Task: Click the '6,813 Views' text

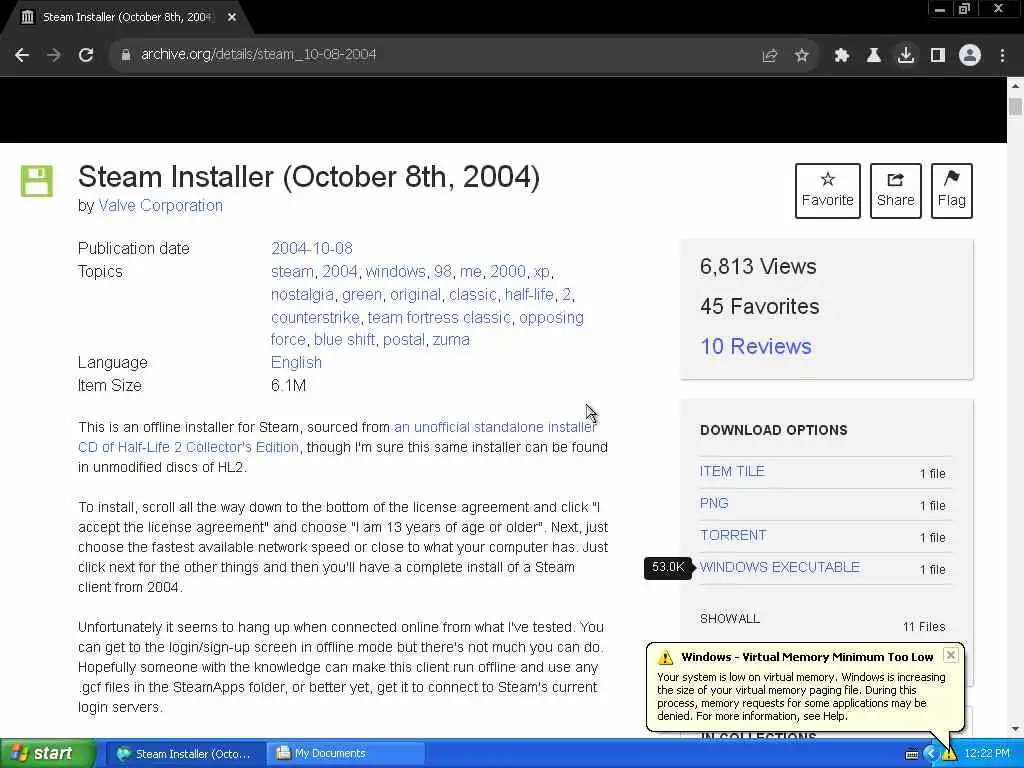Action: point(758,266)
